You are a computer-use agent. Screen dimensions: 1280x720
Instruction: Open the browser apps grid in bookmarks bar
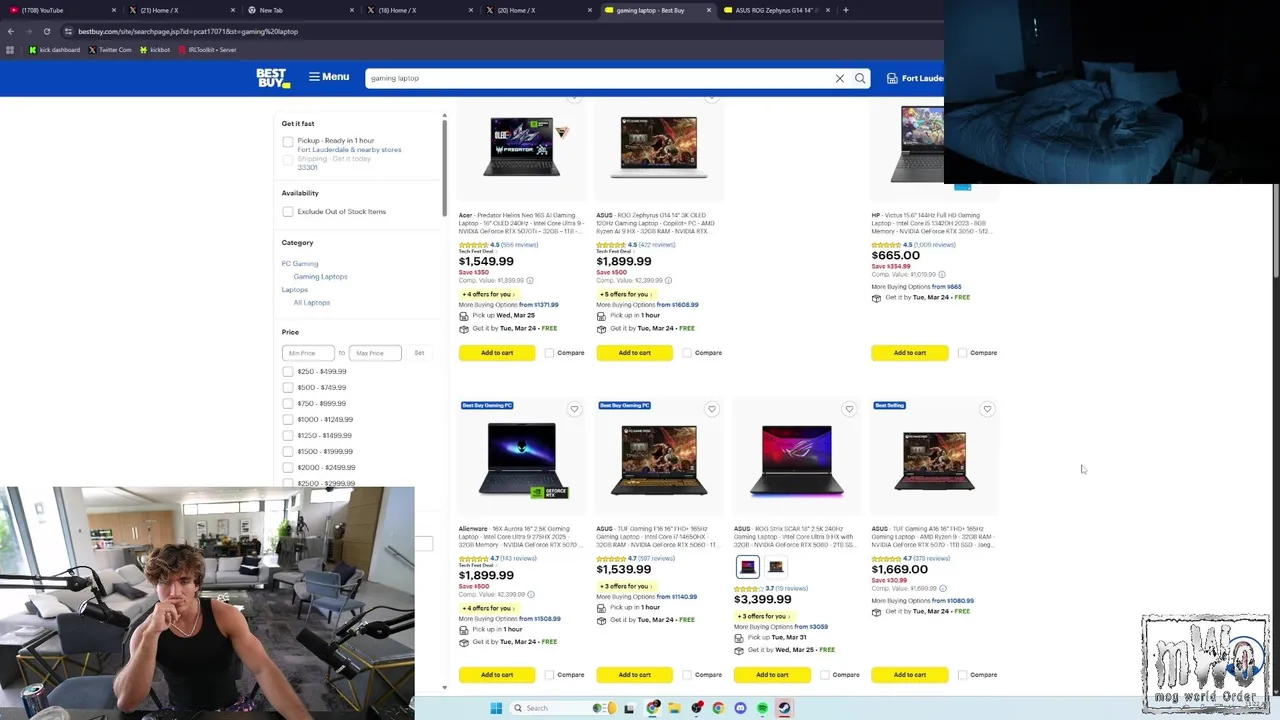10,50
